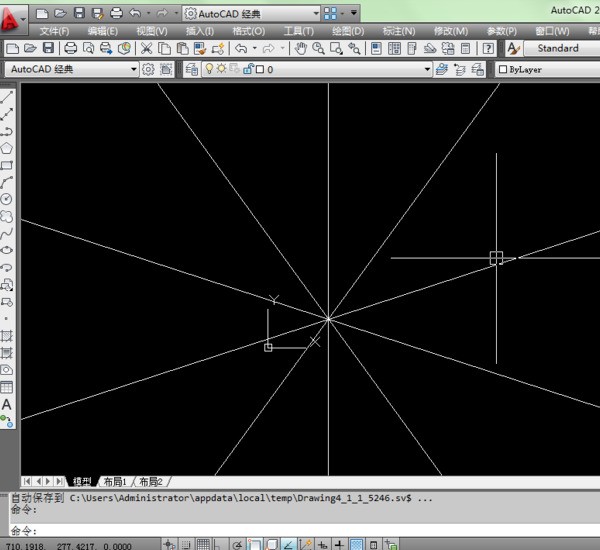
Task: Select the Polygon draw tool
Action: point(7,148)
